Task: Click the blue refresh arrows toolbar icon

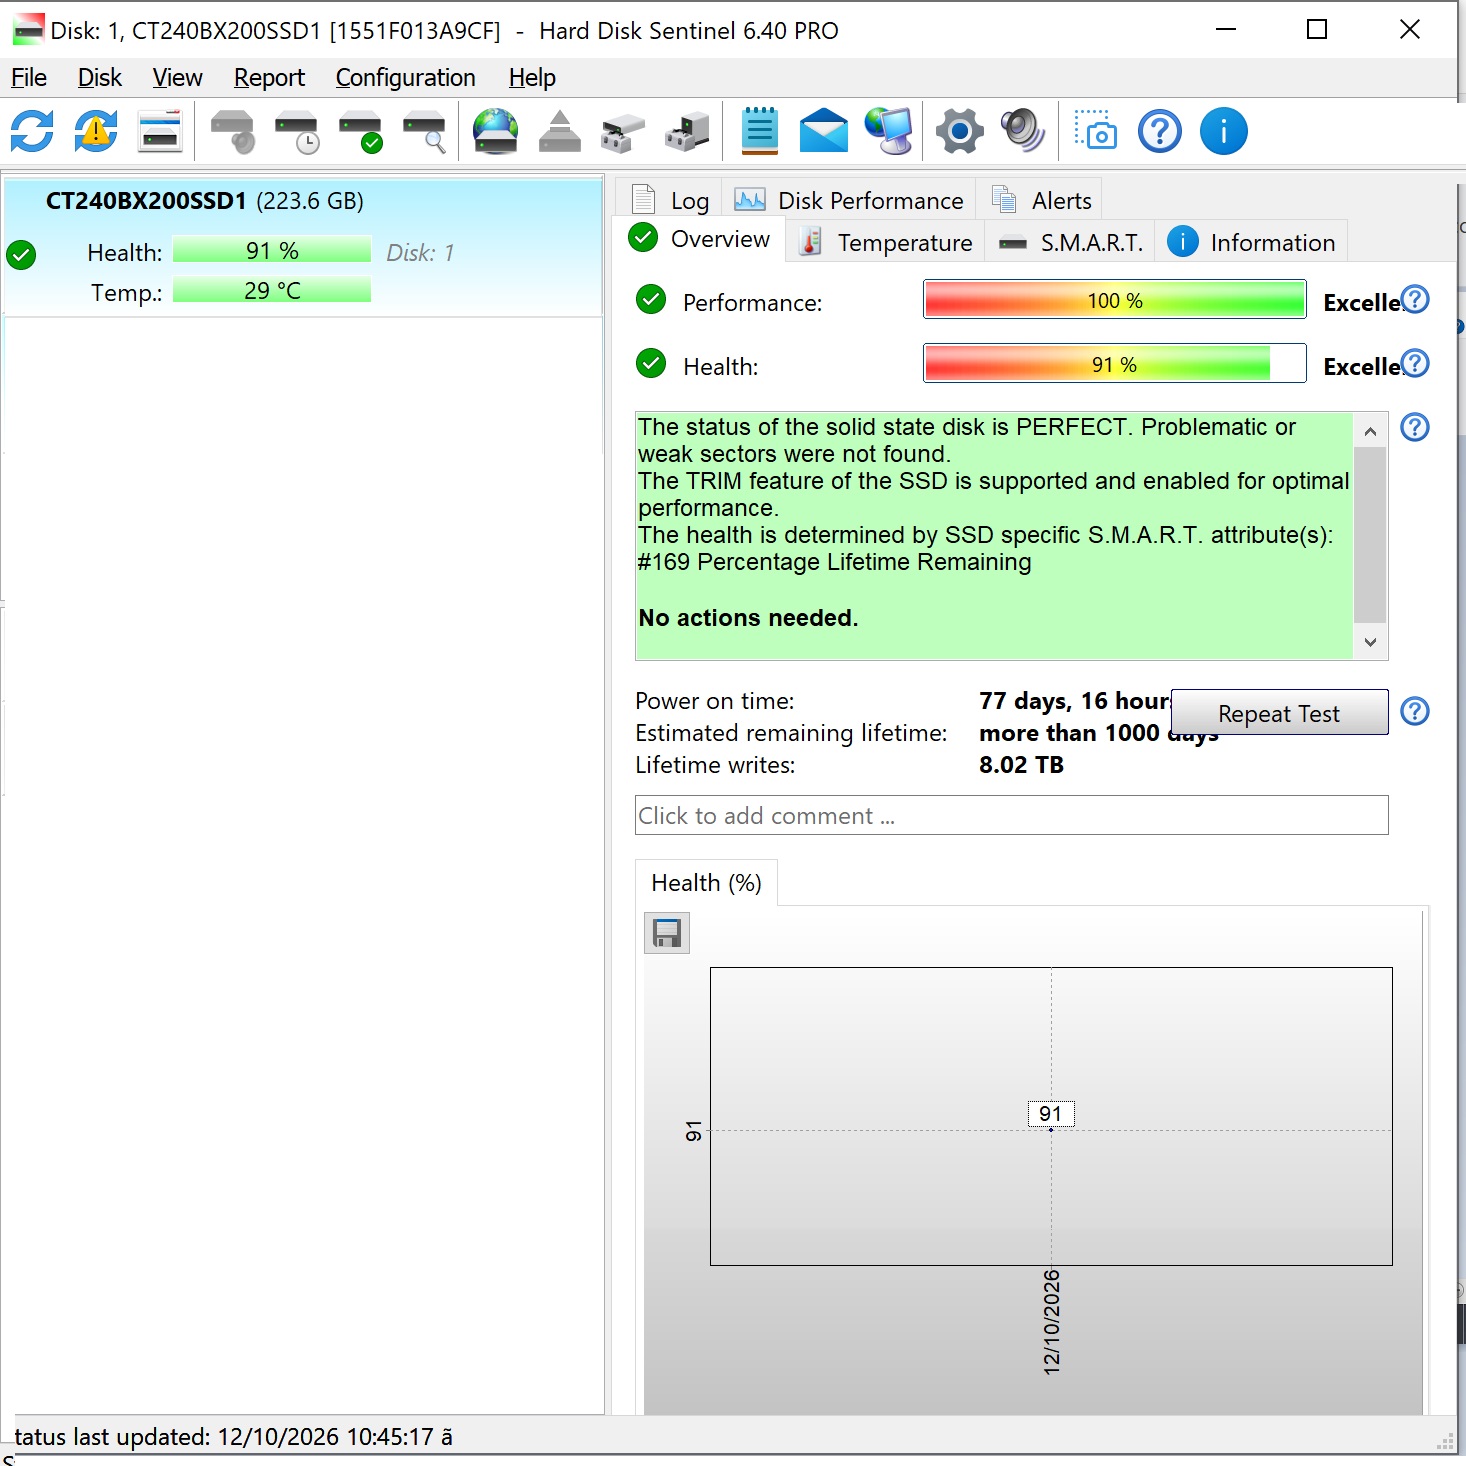Action: [x=32, y=131]
